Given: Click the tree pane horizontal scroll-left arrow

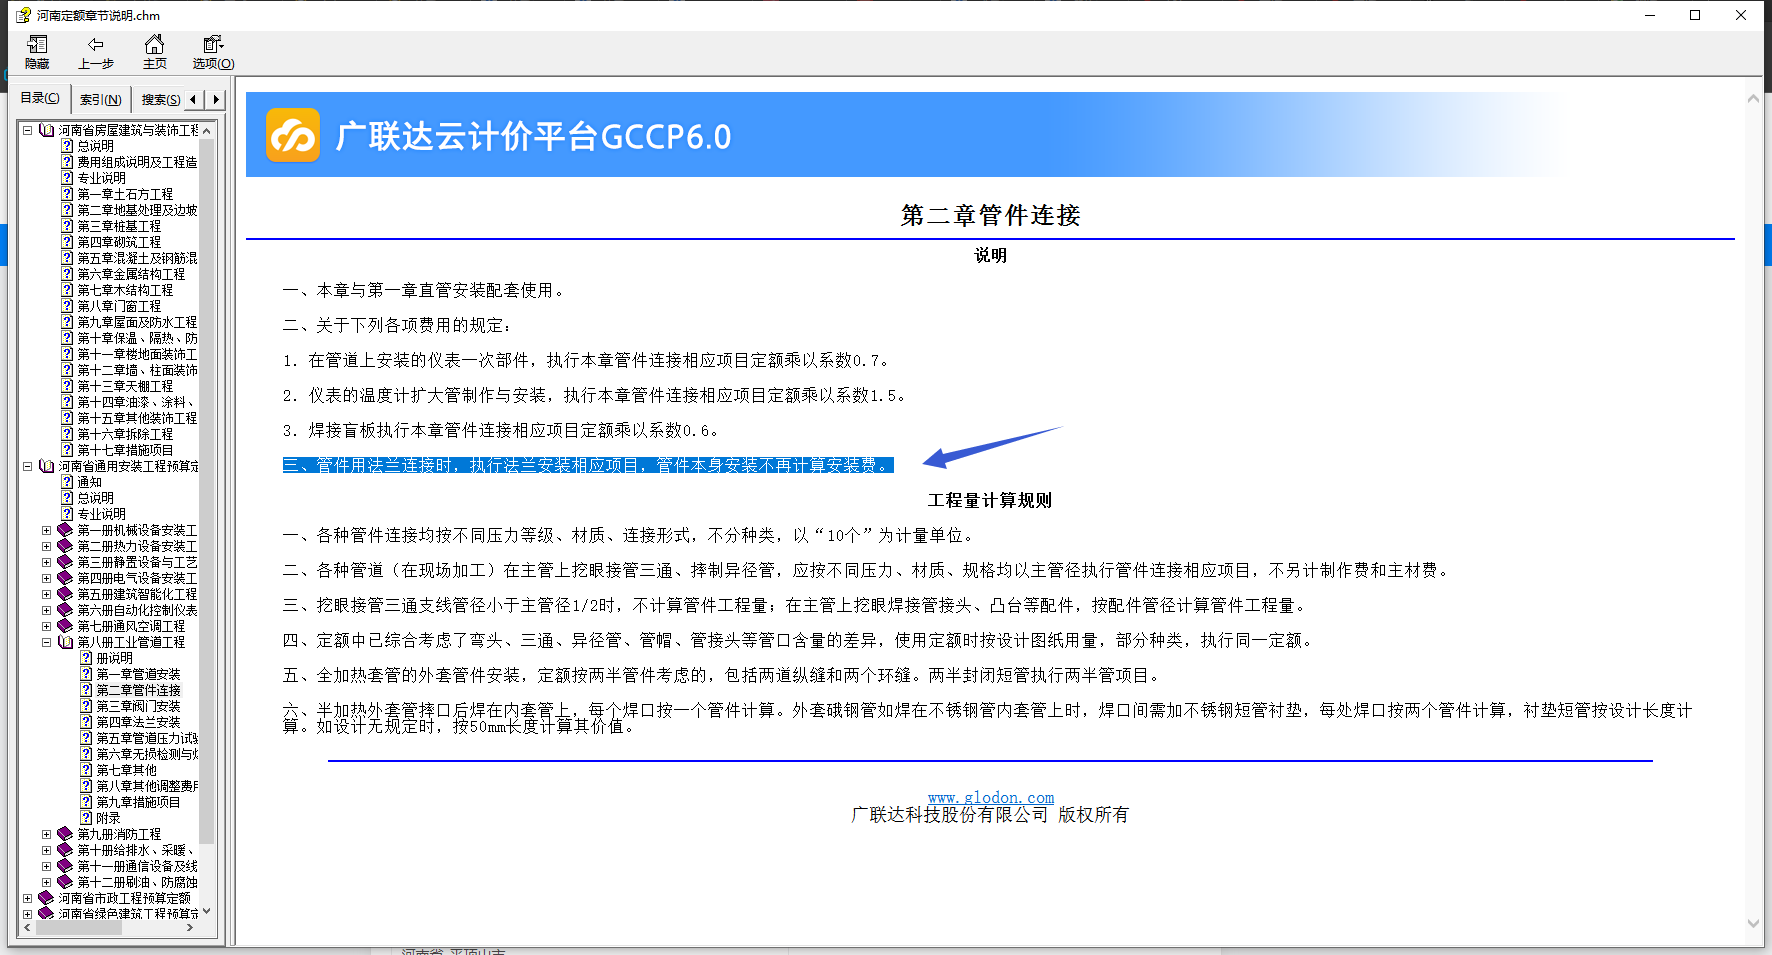Looking at the screenshot, I should pos(28,927).
